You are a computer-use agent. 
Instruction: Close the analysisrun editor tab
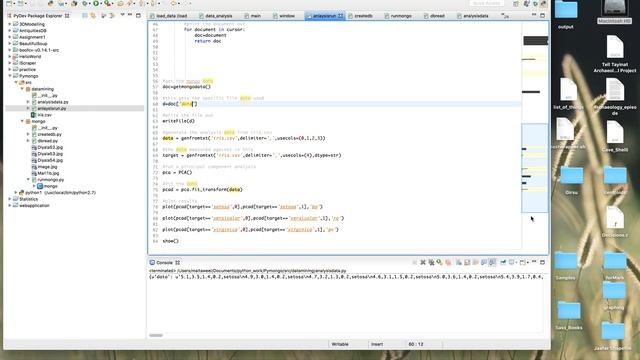(340, 16)
